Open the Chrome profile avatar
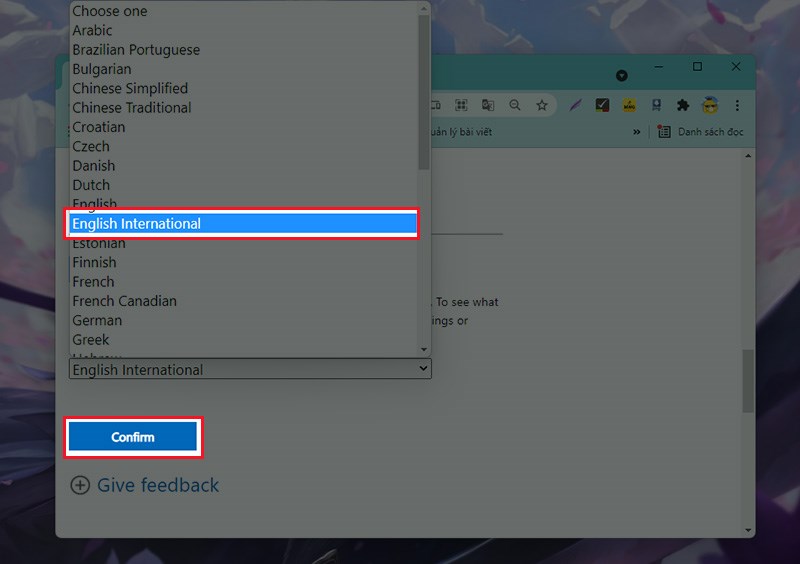 click(710, 105)
